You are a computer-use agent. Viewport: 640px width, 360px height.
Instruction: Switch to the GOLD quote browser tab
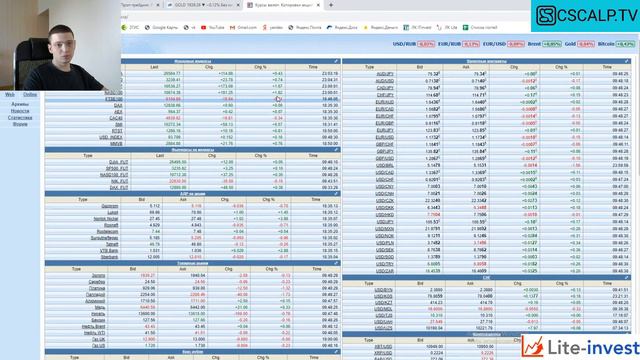(203, 5)
